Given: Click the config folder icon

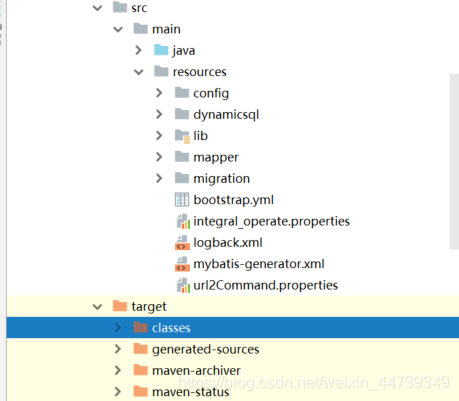Looking at the screenshot, I should point(182,92).
